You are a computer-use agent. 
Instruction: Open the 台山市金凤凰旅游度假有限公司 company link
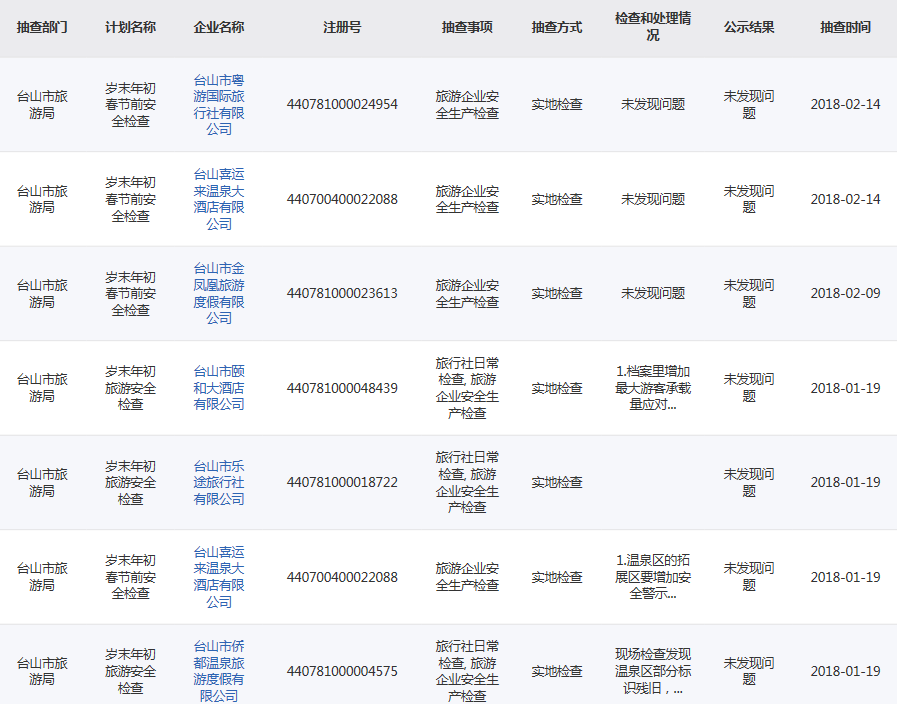(x=218, y=293)
